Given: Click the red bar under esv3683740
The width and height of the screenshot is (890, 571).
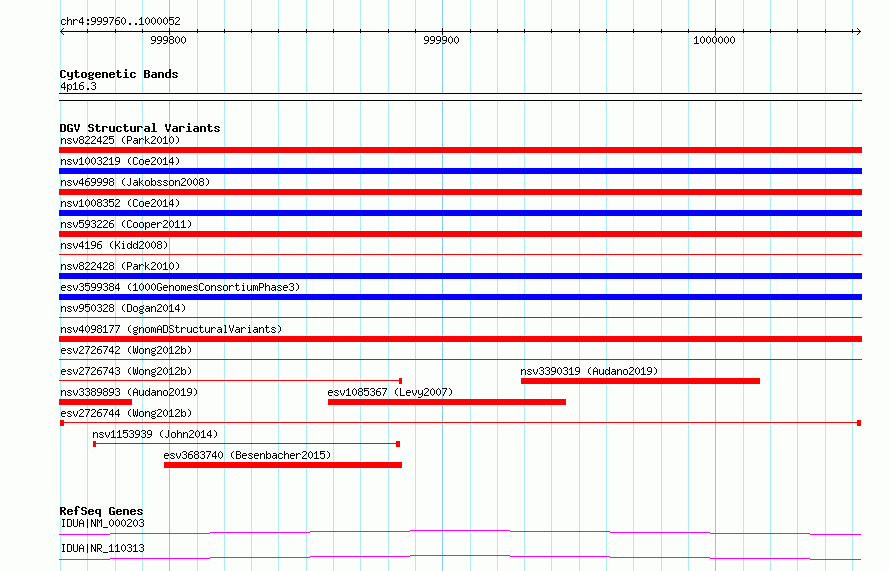Looking at the screenshot, I should [x=283, y=465].
